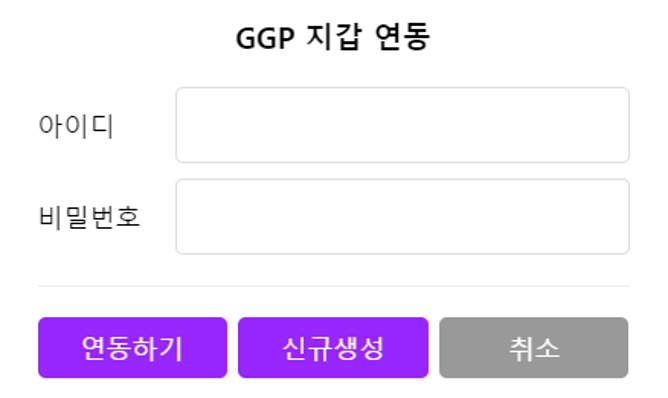Click the 아이디 label text
This screenshot has width=668, height=398.
[76, 126]
